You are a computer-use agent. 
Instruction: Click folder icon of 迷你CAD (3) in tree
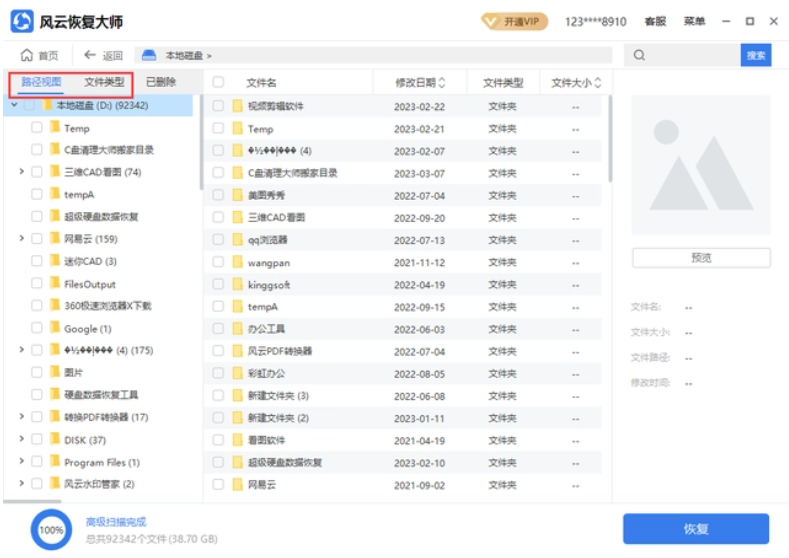(x=55, y=261)
